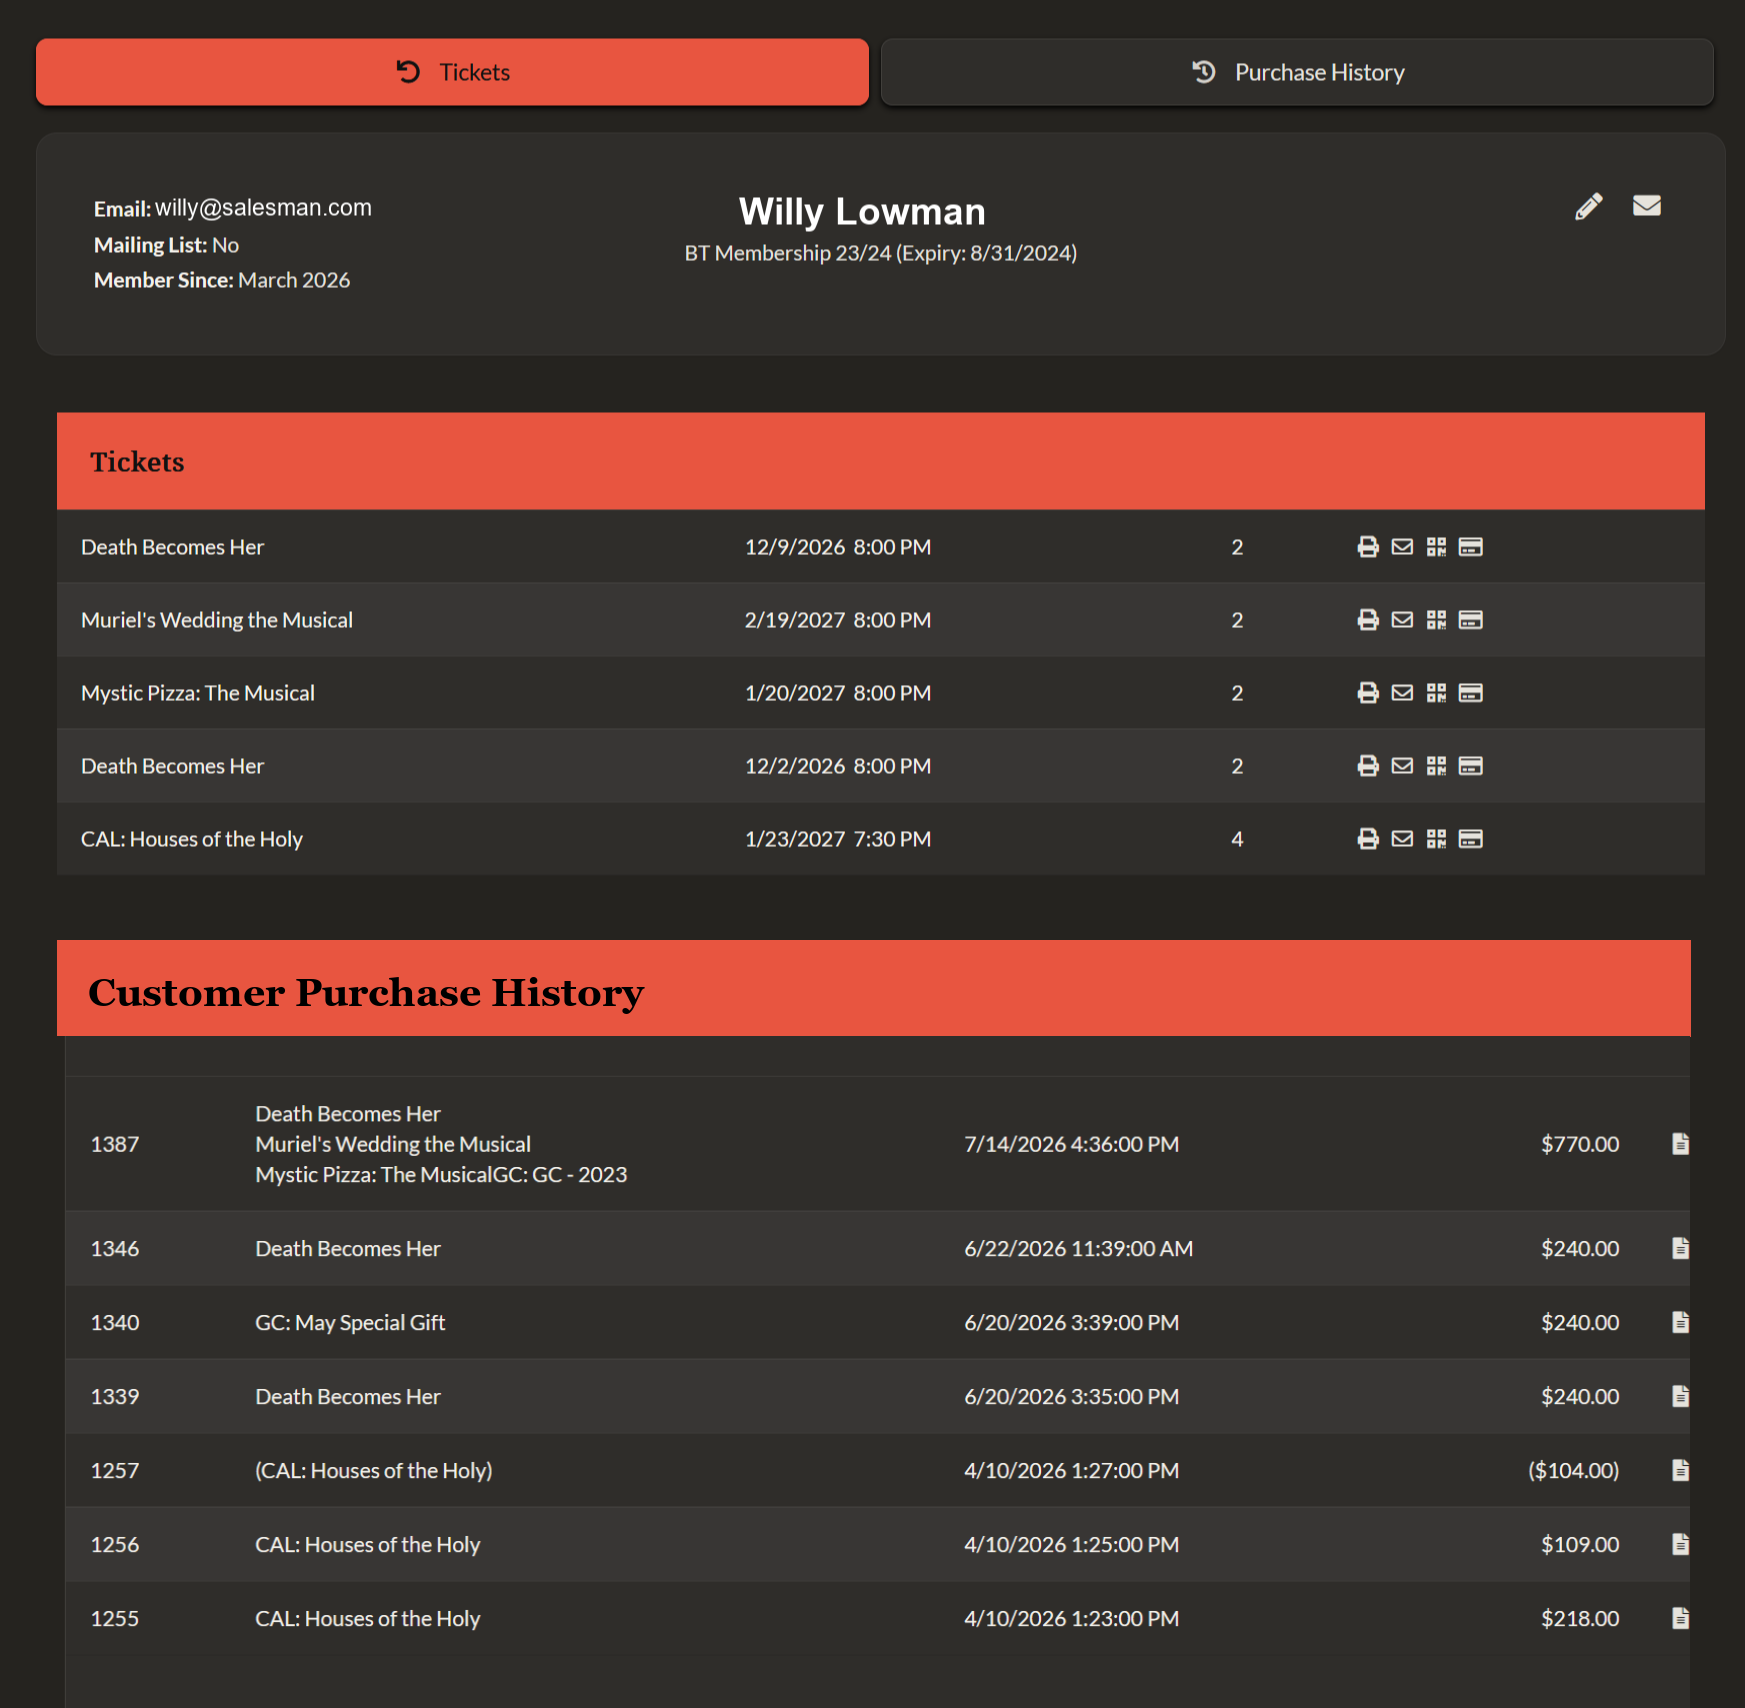Click the $770.00 order total
Viewport: 1745px width, 1708px height.
tap(1580, 1144)
